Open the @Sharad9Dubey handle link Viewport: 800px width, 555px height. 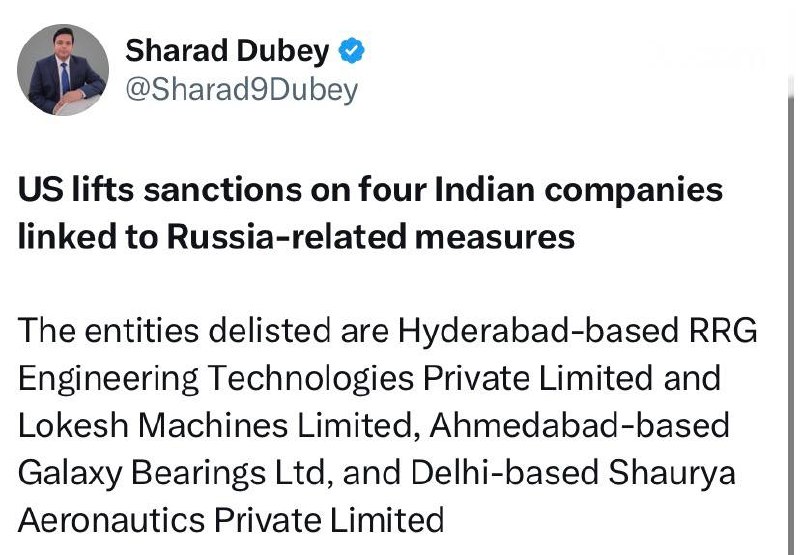[x=242, y=90]
